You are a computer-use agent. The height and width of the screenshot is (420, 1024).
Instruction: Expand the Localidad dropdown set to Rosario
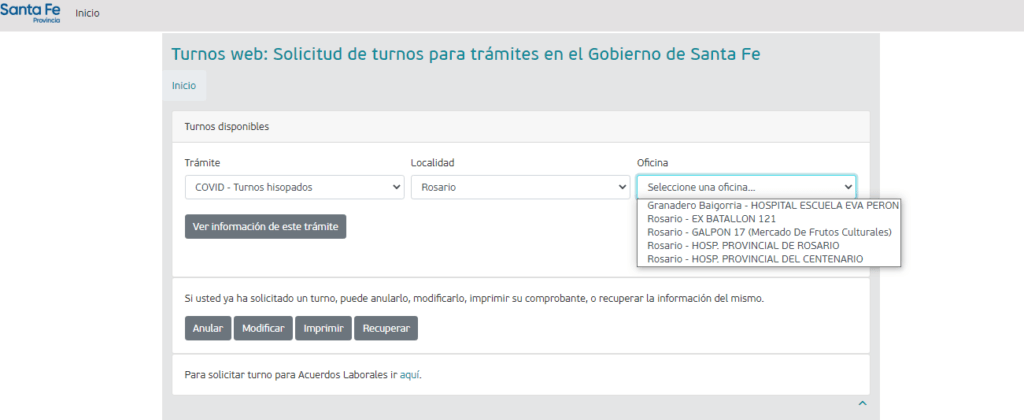pyautogui.click(x=520, y=187)
